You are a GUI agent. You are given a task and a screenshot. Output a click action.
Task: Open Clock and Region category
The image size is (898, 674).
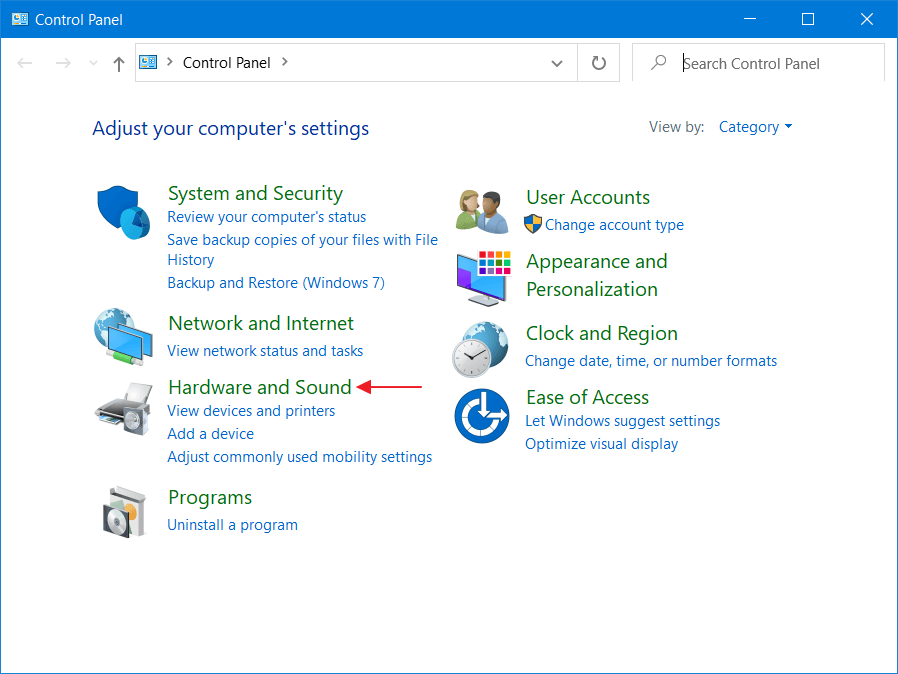(601, 333)
